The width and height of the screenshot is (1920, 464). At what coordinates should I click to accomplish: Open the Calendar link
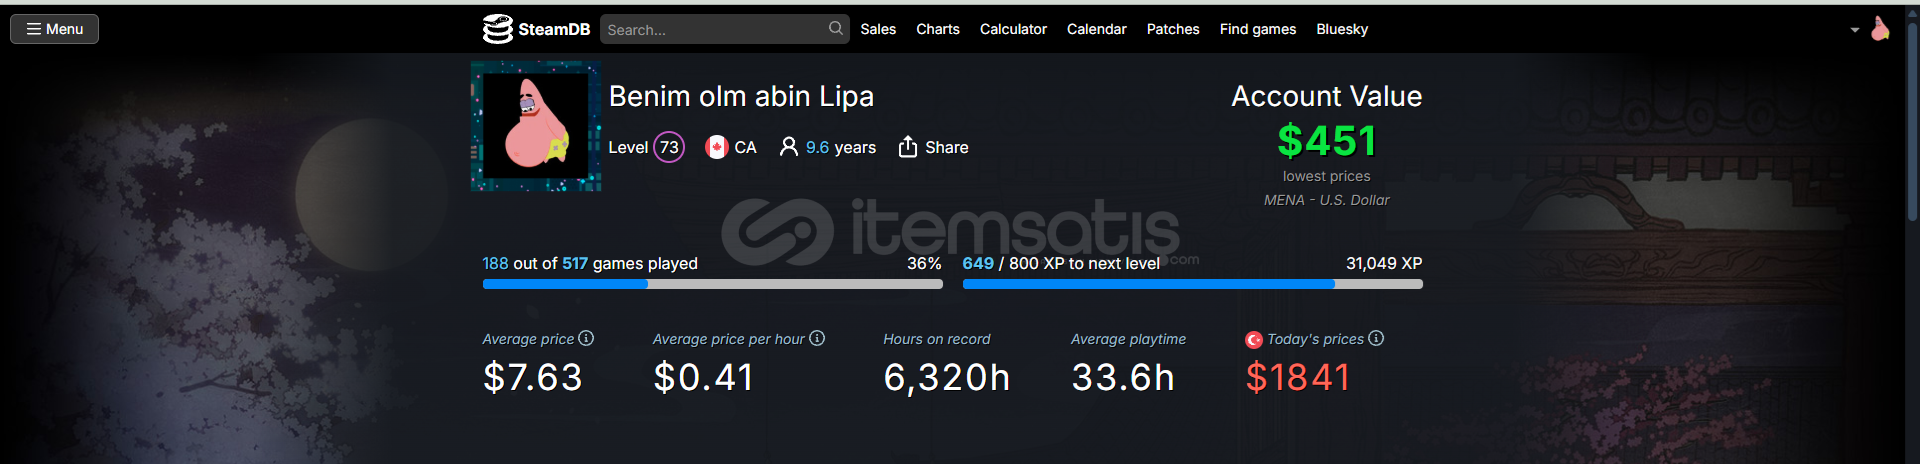coord(1096,29)
